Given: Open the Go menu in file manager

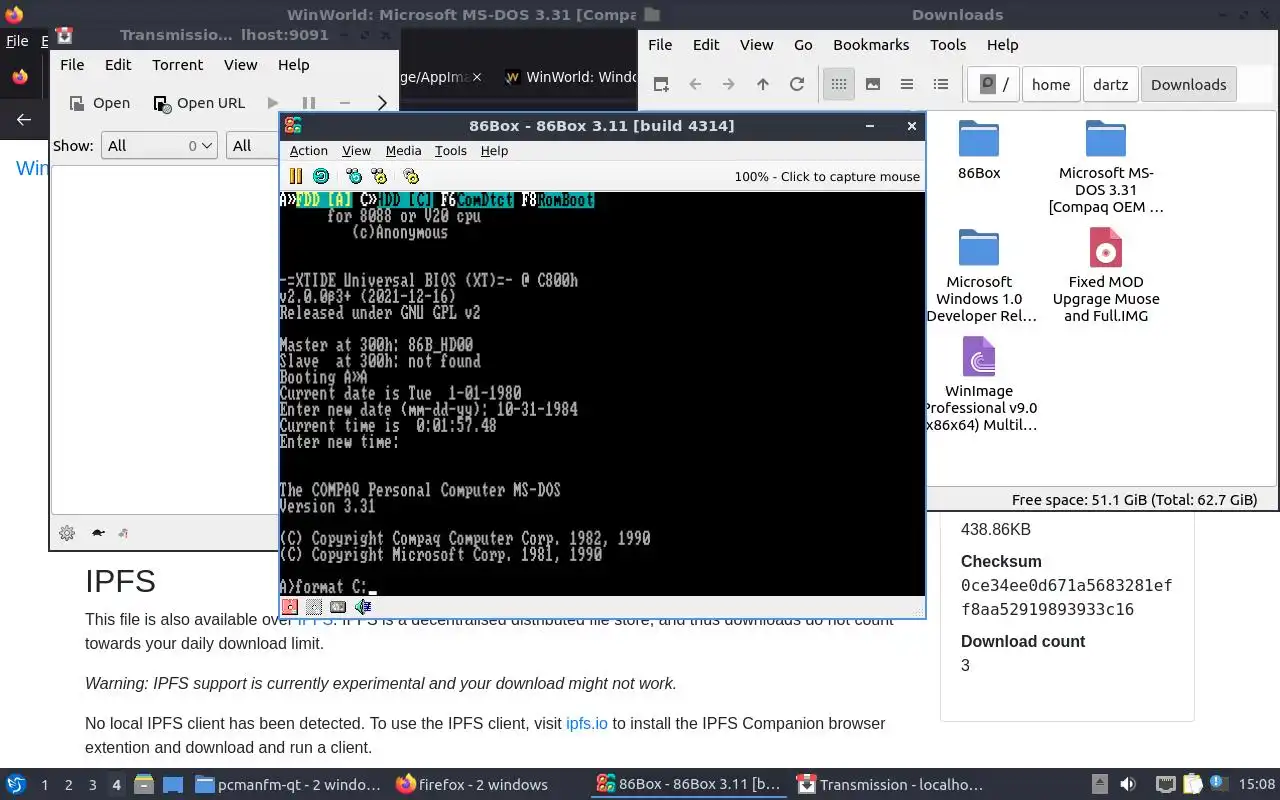Looking at the screenshot, I should (803, 45).
